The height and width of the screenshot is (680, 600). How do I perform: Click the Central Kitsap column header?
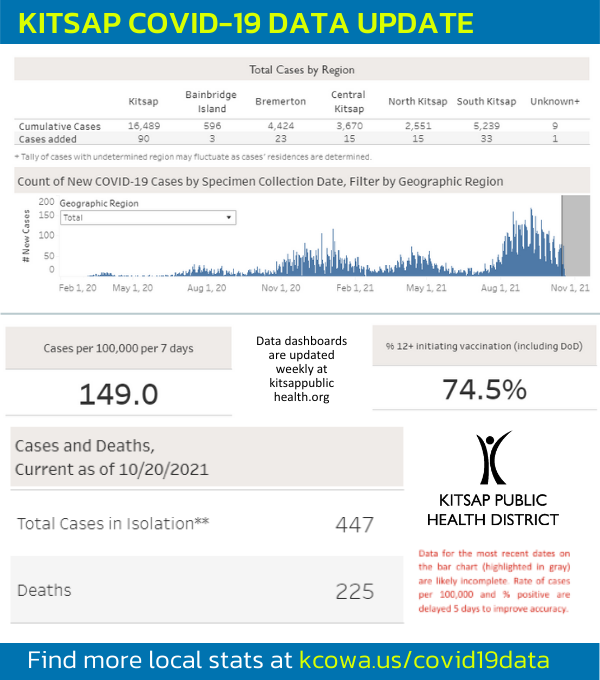348,102
